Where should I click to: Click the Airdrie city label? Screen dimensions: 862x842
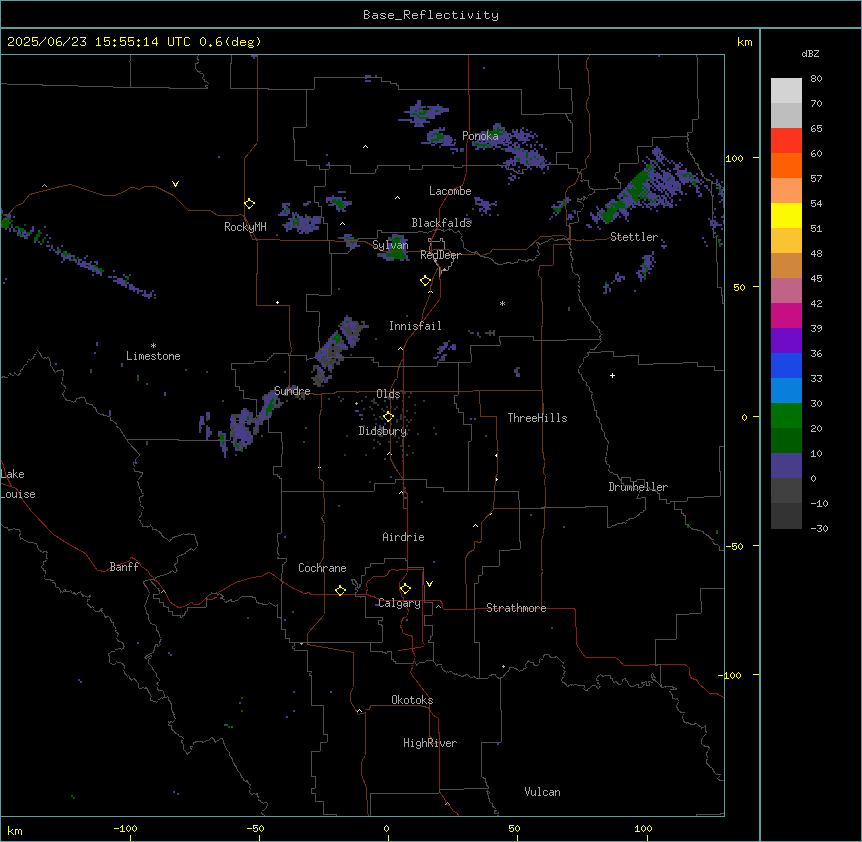tap(404, 537)
